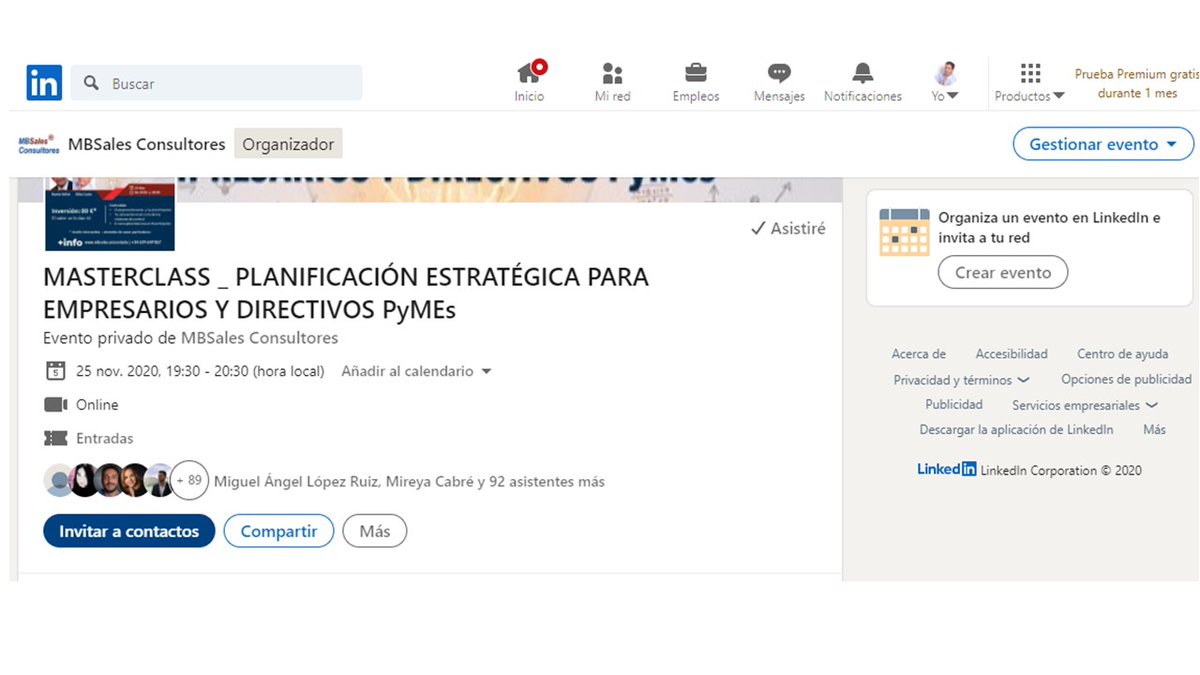Open the event banner thumbnail image
The height and width of the screenshot is (675, 1200).
point(110,214)
